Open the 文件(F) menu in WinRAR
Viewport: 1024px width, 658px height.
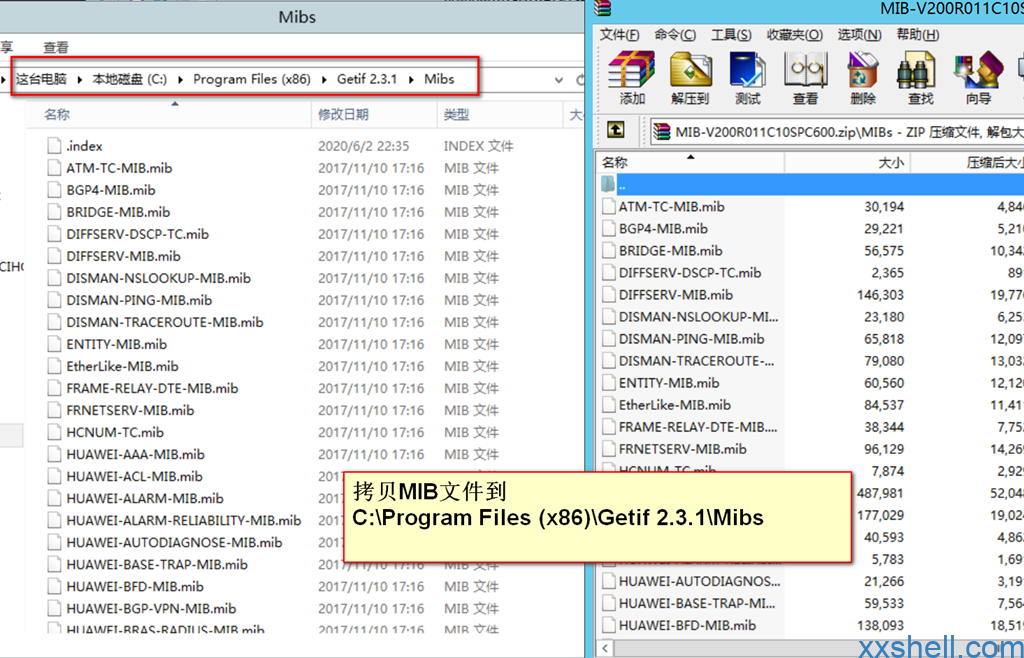point(619,35)
